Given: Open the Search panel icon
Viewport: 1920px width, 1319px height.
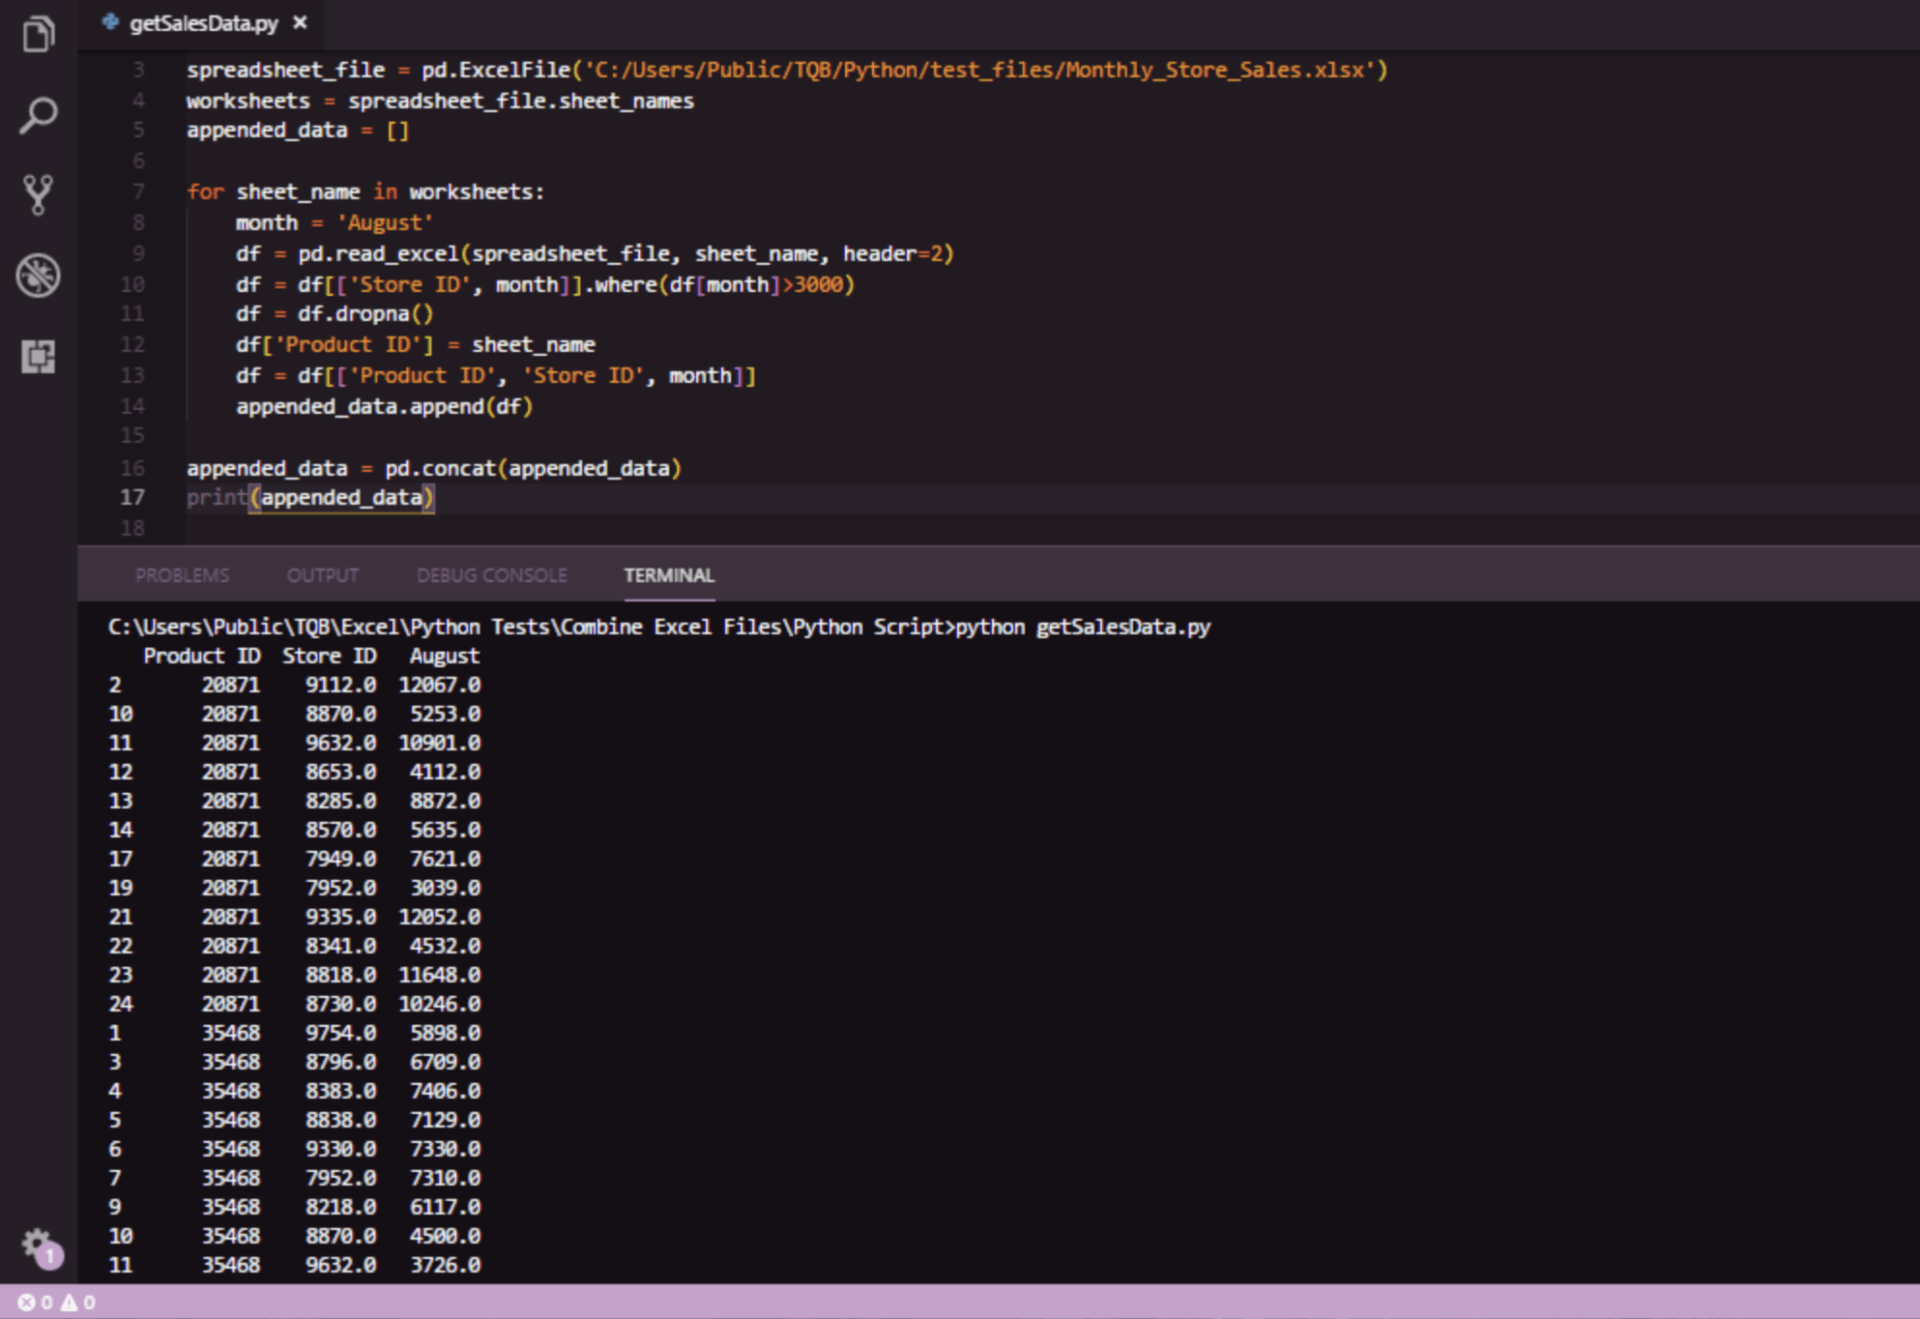Looking at the screenshot, I should 38,115.
